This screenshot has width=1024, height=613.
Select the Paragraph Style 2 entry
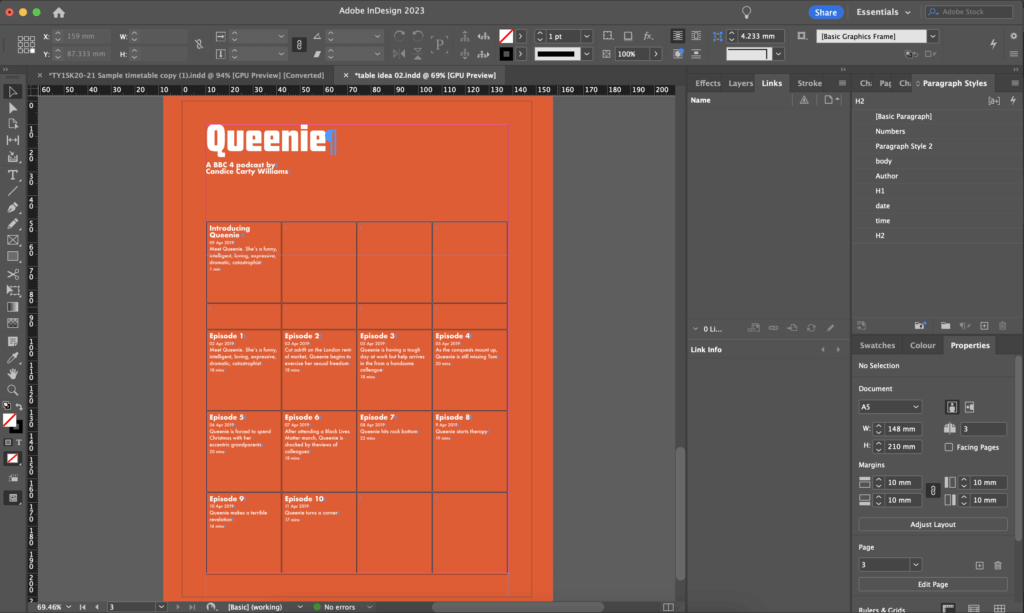tap(904, 146)
